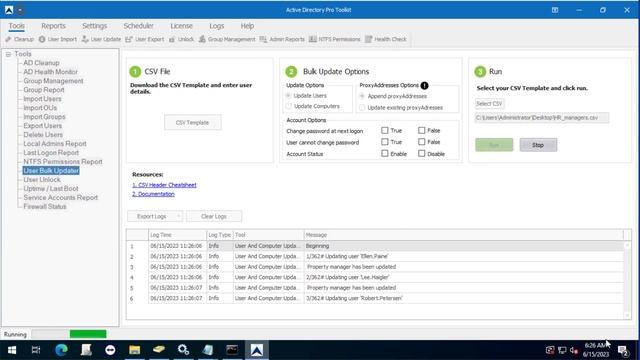The image size is (640, 360).
Task: Open the Documentation link
Action: (x=153, y=194)
